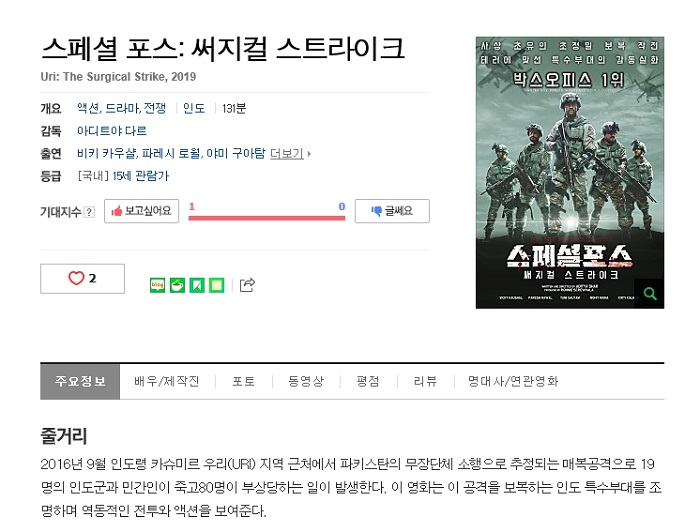Image resolution: width=700 pixels, height=532 pixels.
Task: Open 명대사/연관영화 tab
Action: click(x=513, y=381)
